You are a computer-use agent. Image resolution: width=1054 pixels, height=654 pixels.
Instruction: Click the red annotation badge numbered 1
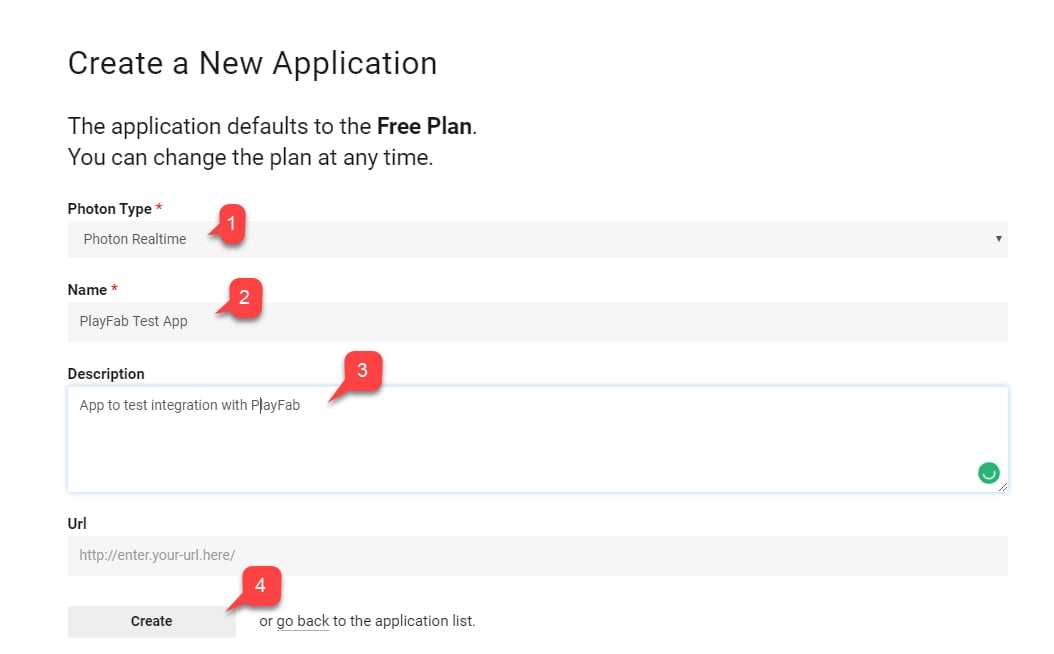click(231, 223)
